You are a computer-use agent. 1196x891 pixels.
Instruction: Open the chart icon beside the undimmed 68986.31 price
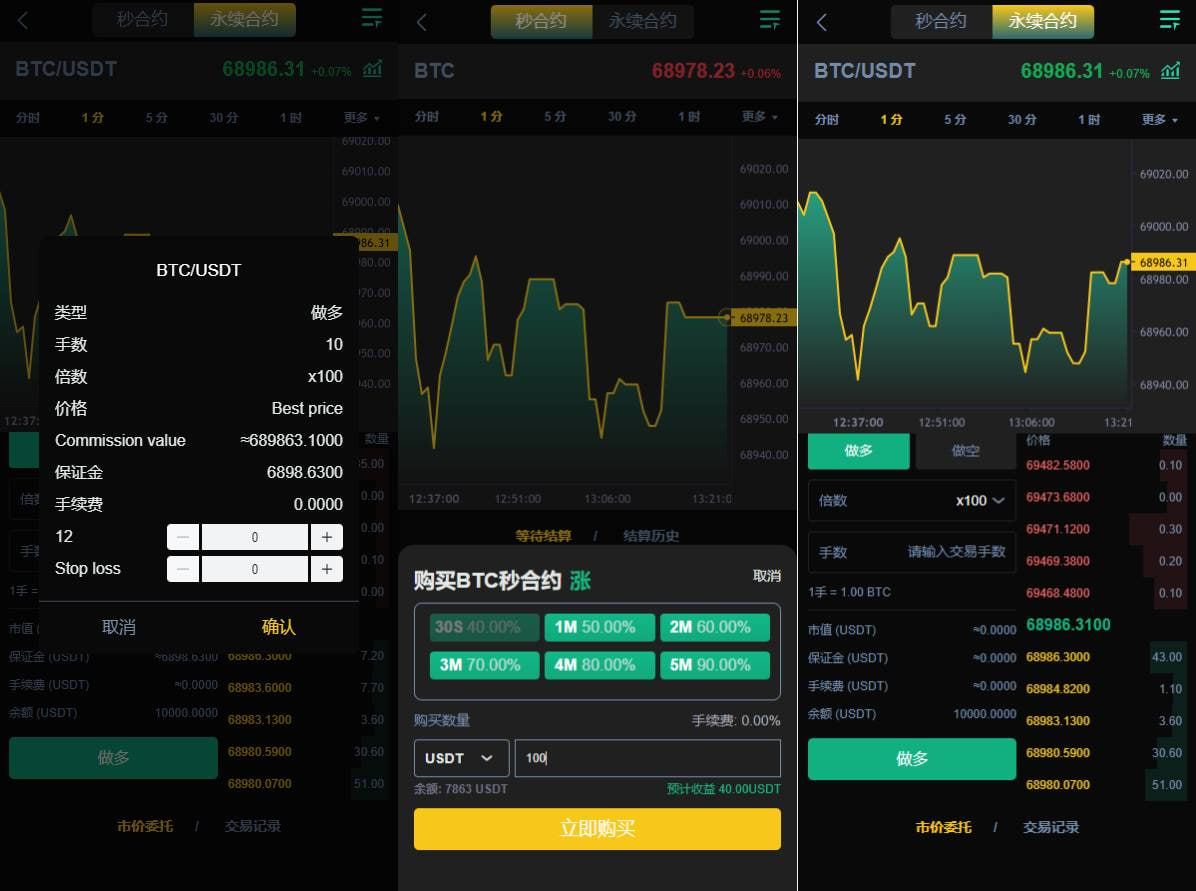click(1170, 71)
